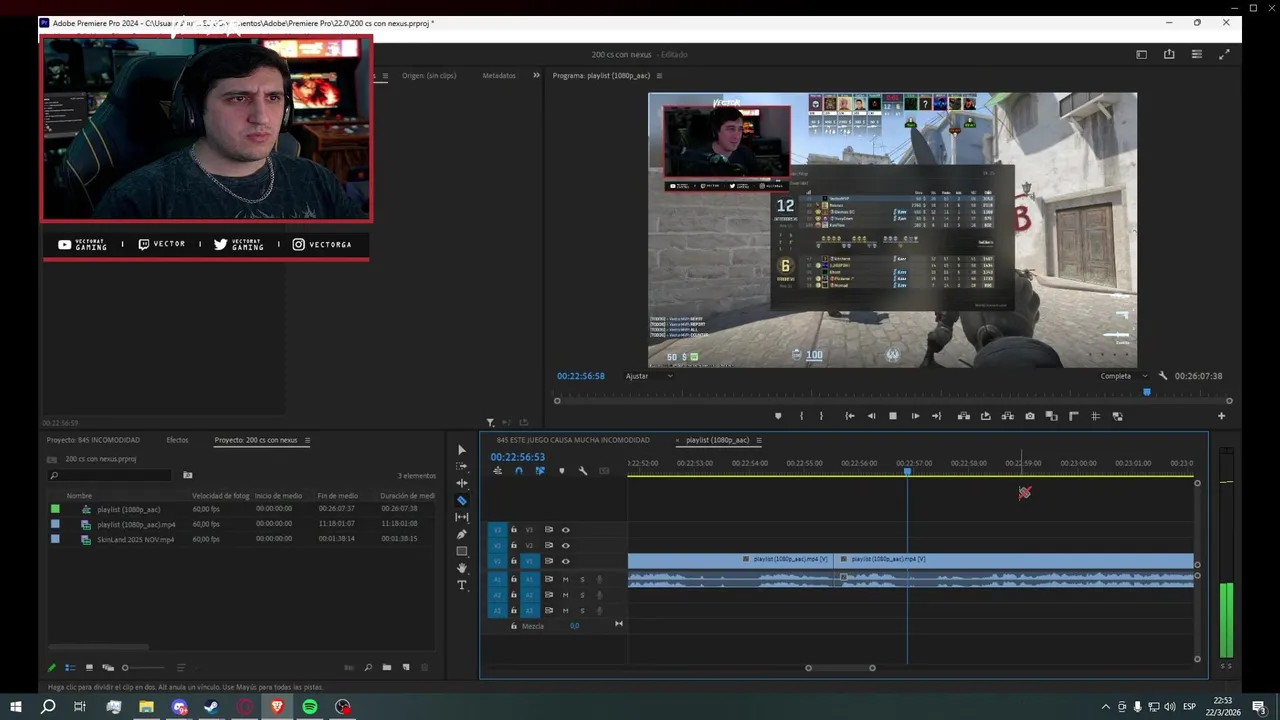
Task: Solo audio track A2
Action: pos(582,595)
